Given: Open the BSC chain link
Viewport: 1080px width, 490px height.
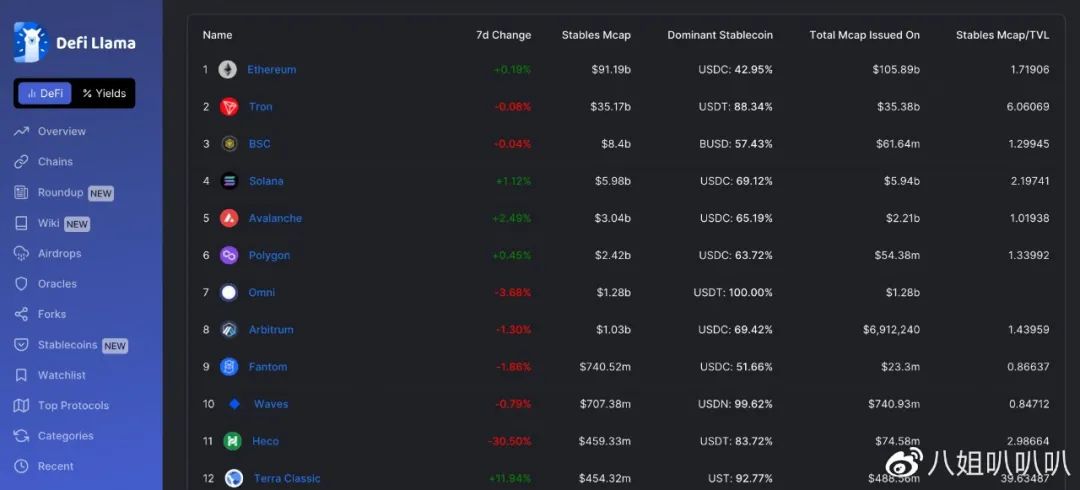Looking at the screenshot, I should (x=259, y=144).
